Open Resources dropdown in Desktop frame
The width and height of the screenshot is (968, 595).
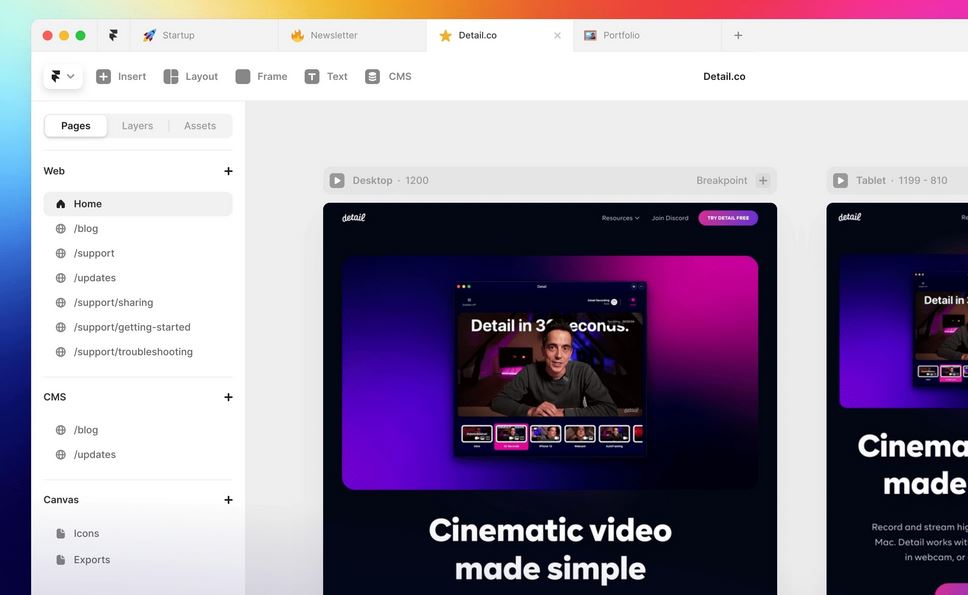point(620,218)
